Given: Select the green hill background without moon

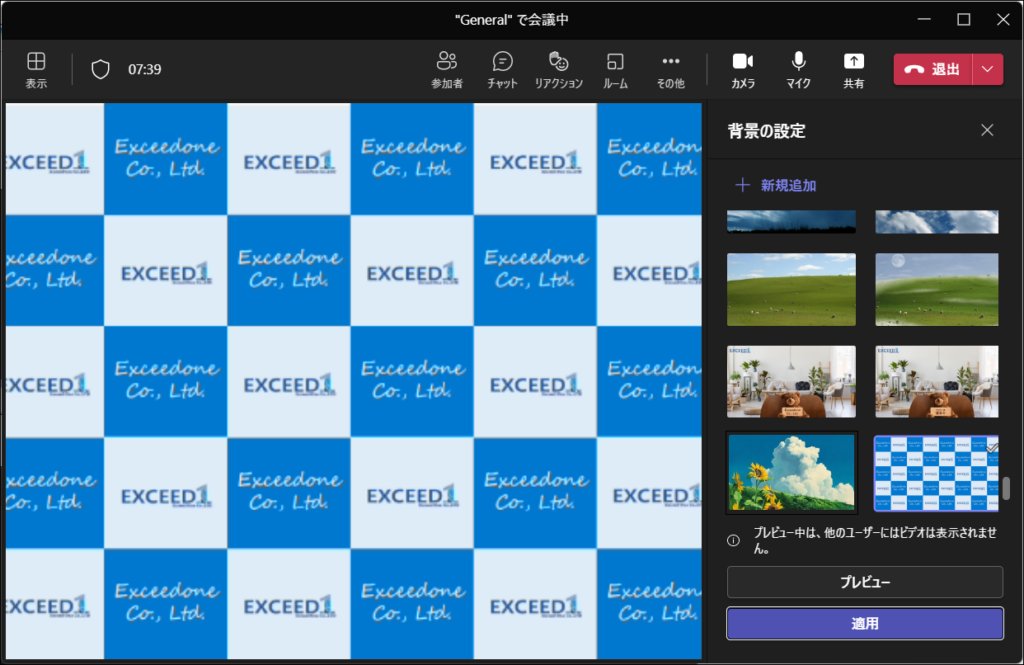Looking at the screenshot, I should (791, 289).
